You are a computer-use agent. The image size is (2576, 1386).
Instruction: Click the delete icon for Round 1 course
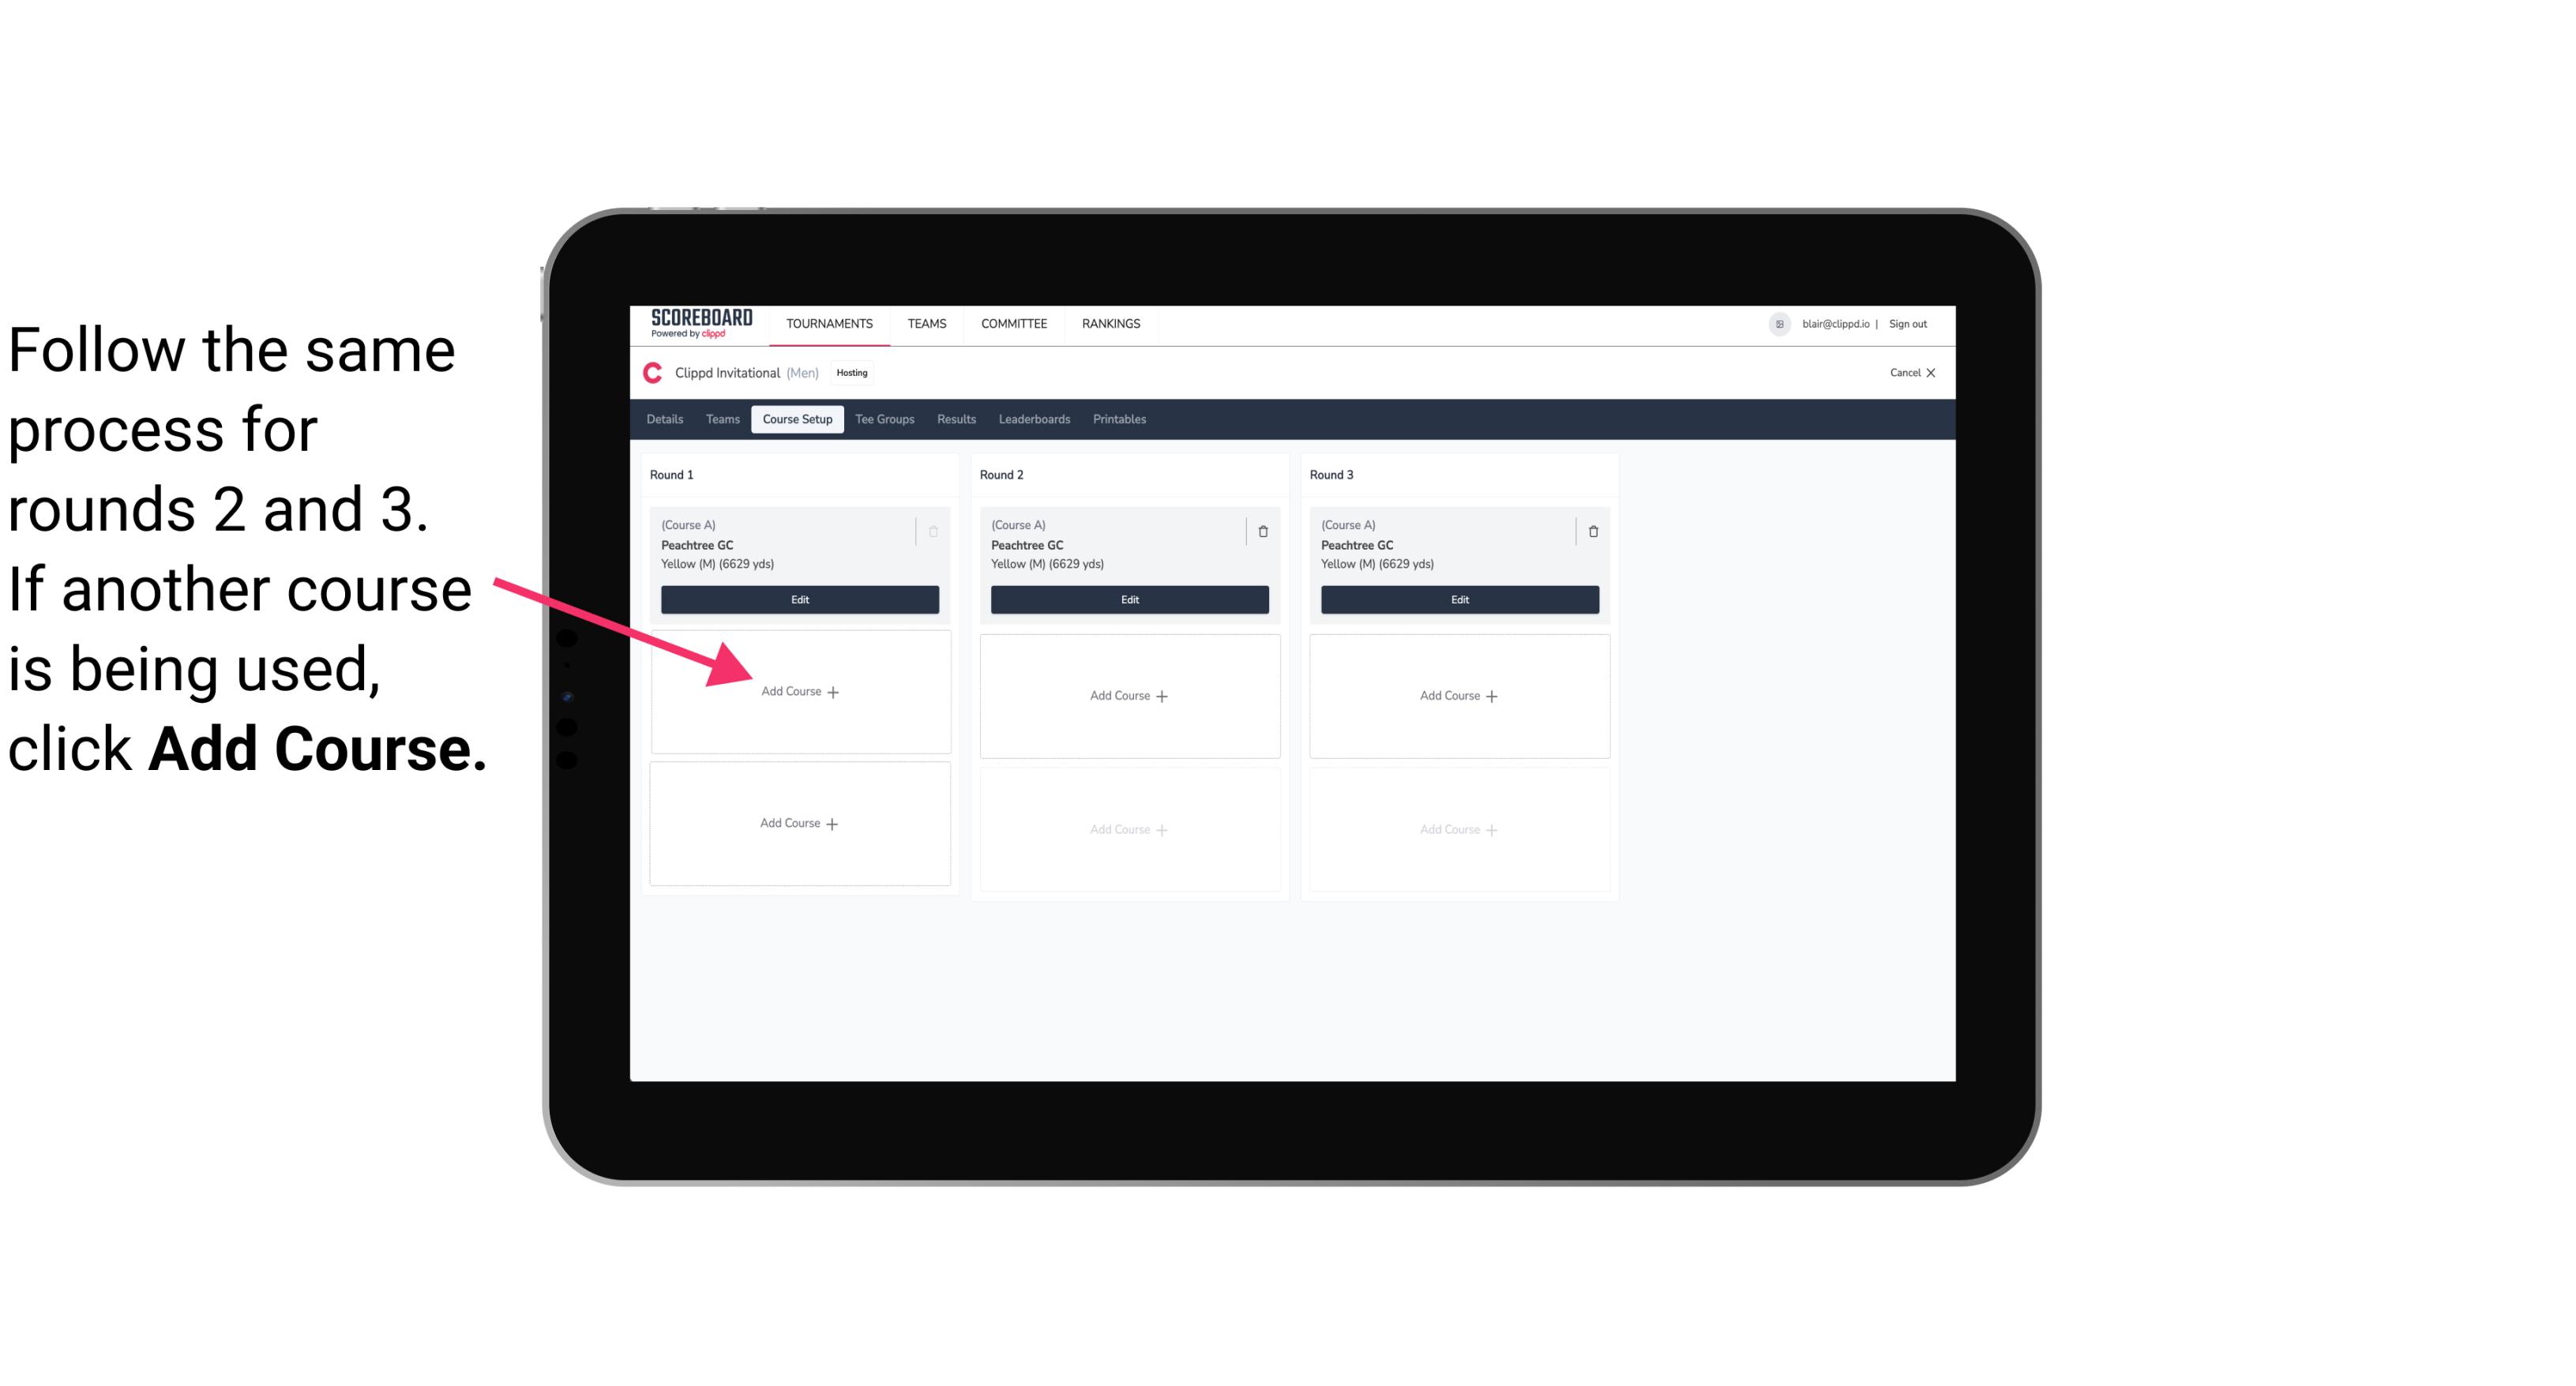point(933,529)
